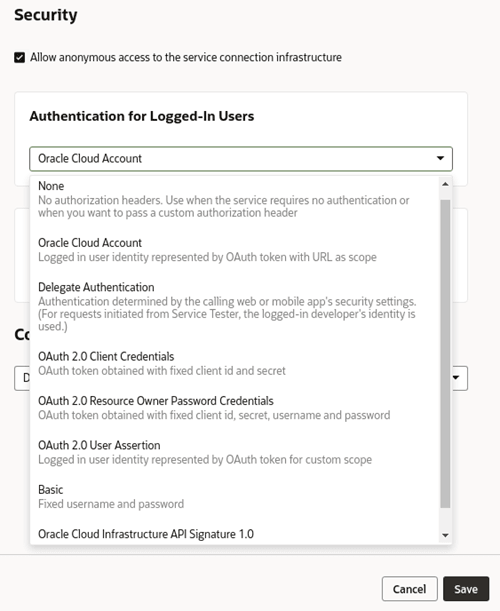Screen dimensions: 500x611
Task: Click the Cancel button
Action: [x=410, y=589]
